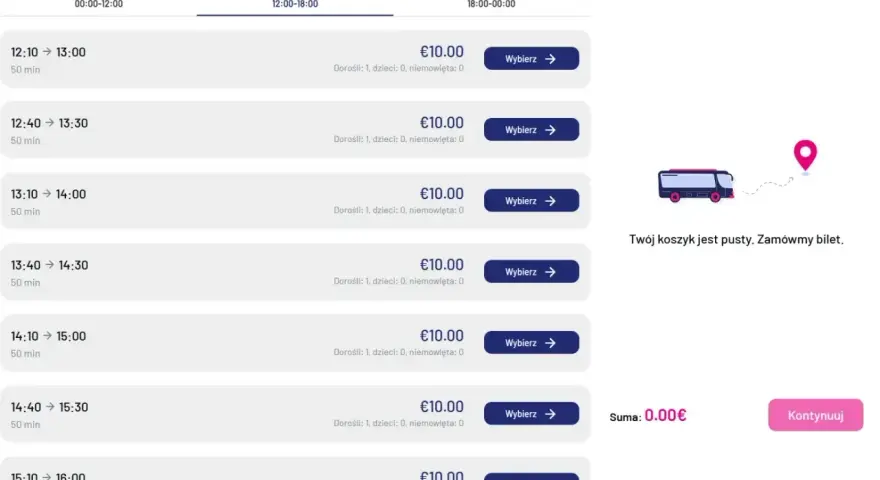Click arrow icon on 13:40 Wybierz button
The height and width of the screenshot is (480, 880).
pyautogui.click(x=551, y=272)
